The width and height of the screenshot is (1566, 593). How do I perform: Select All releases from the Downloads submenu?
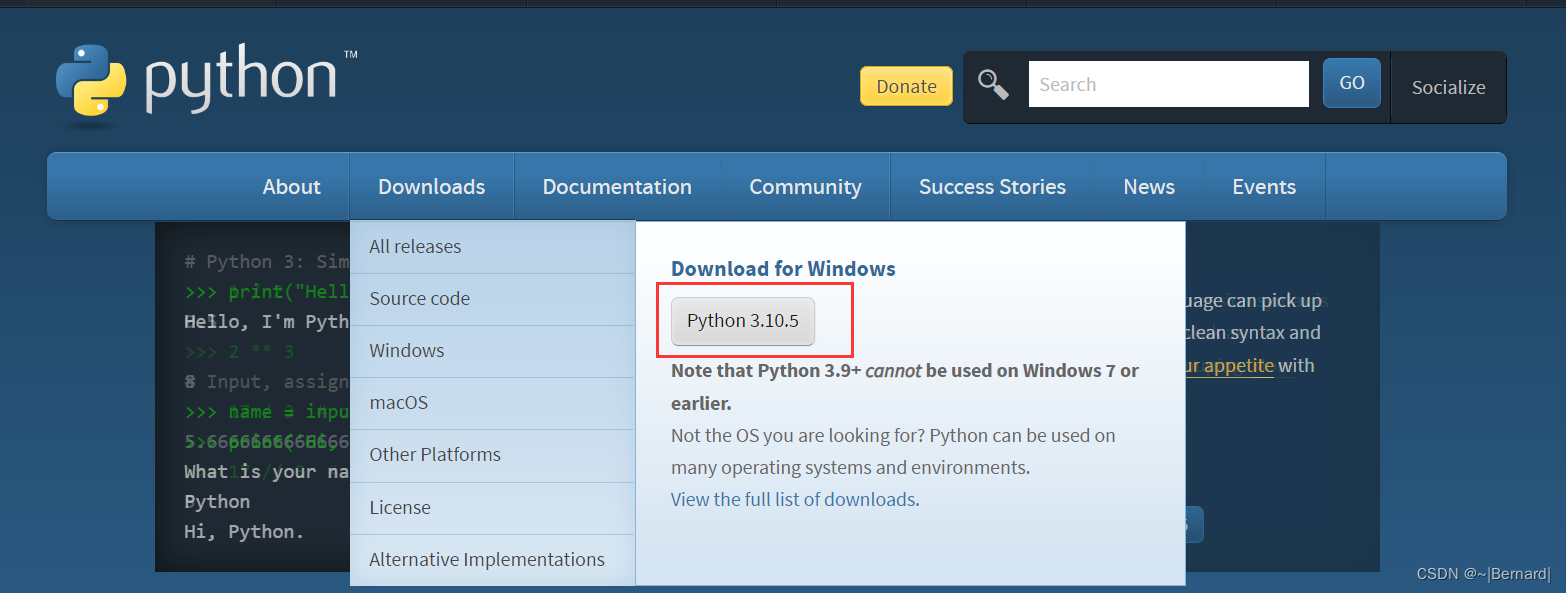pyautogui.click(x=493, y=247)
